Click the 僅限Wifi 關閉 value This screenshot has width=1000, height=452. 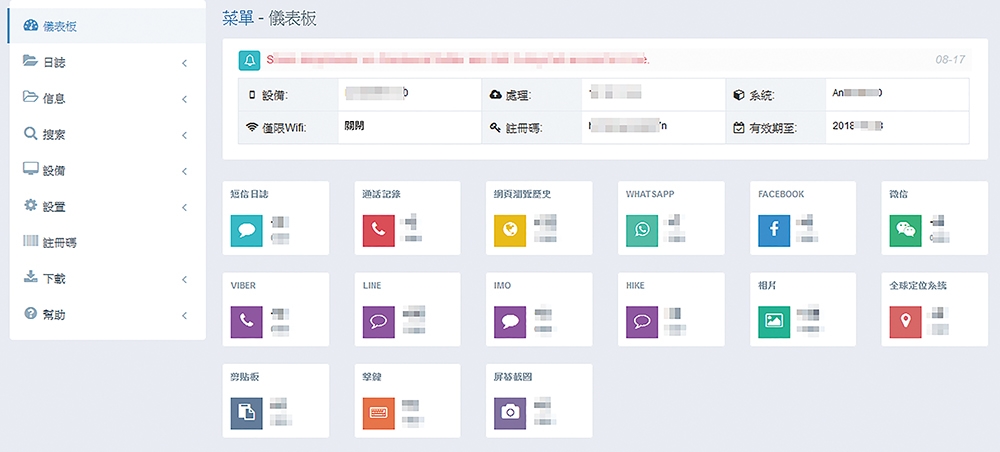click(354, 126)
